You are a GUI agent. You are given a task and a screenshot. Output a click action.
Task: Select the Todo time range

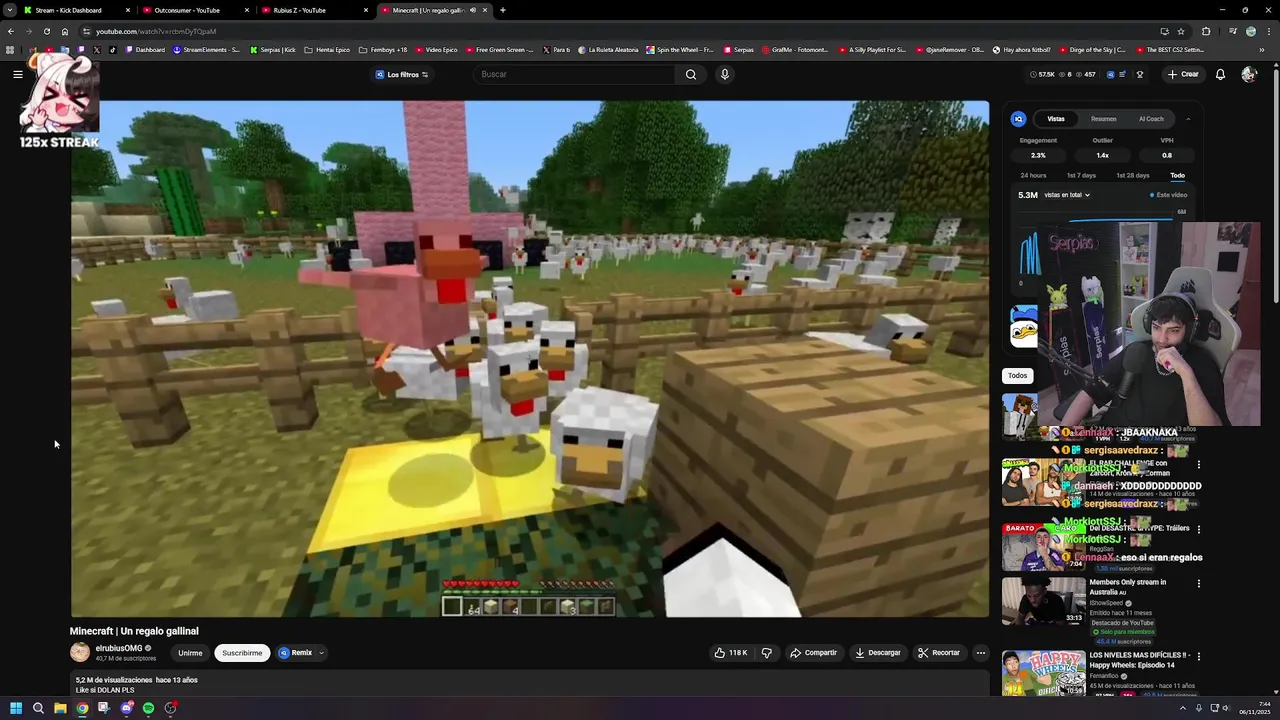1178,175
